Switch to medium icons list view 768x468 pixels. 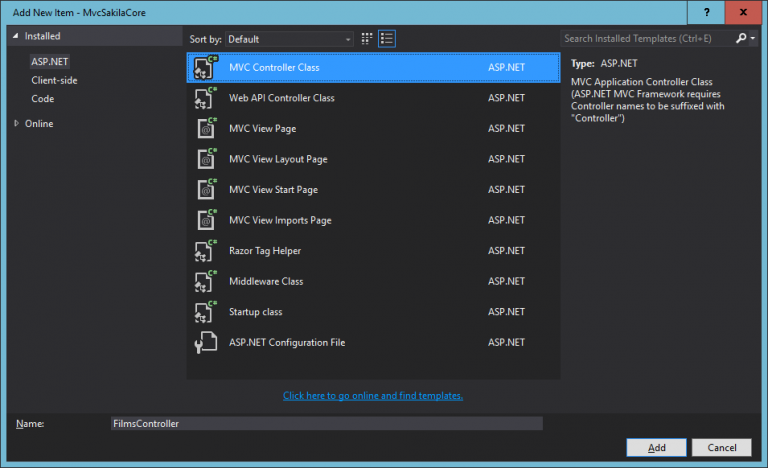(387, 39)
